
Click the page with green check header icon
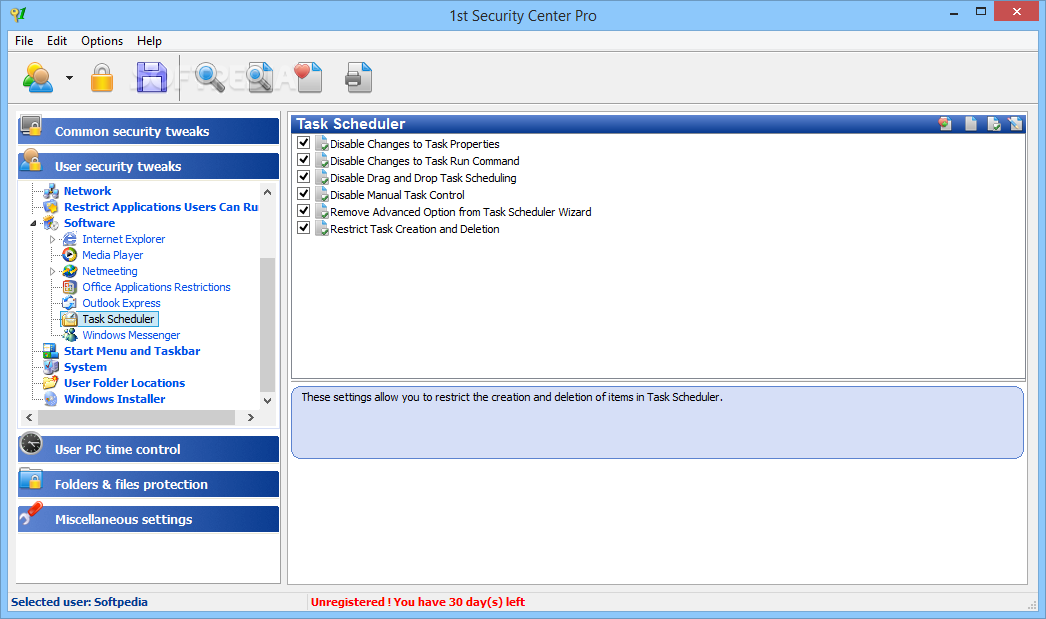994,123
